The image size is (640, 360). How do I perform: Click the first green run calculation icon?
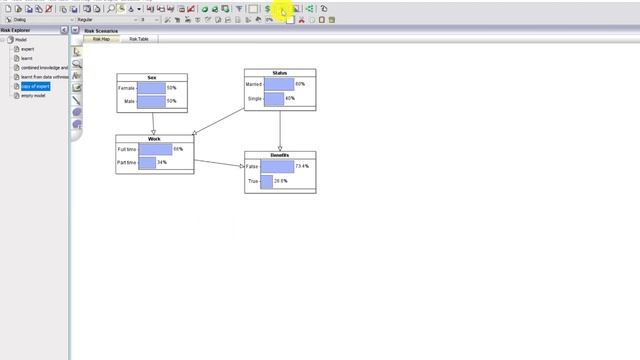[205, 9]
